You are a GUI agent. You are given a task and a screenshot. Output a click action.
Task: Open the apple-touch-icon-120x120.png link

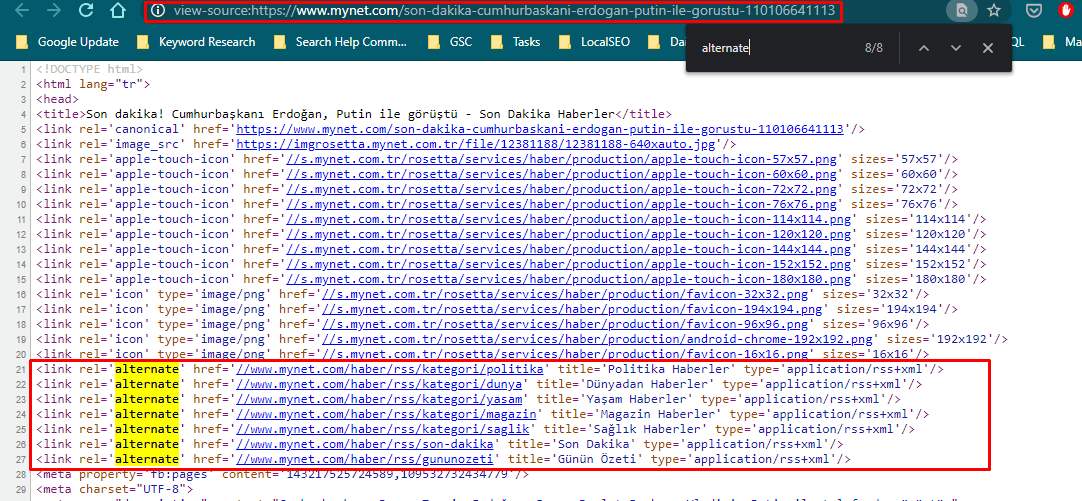click(x=569, y=234)
